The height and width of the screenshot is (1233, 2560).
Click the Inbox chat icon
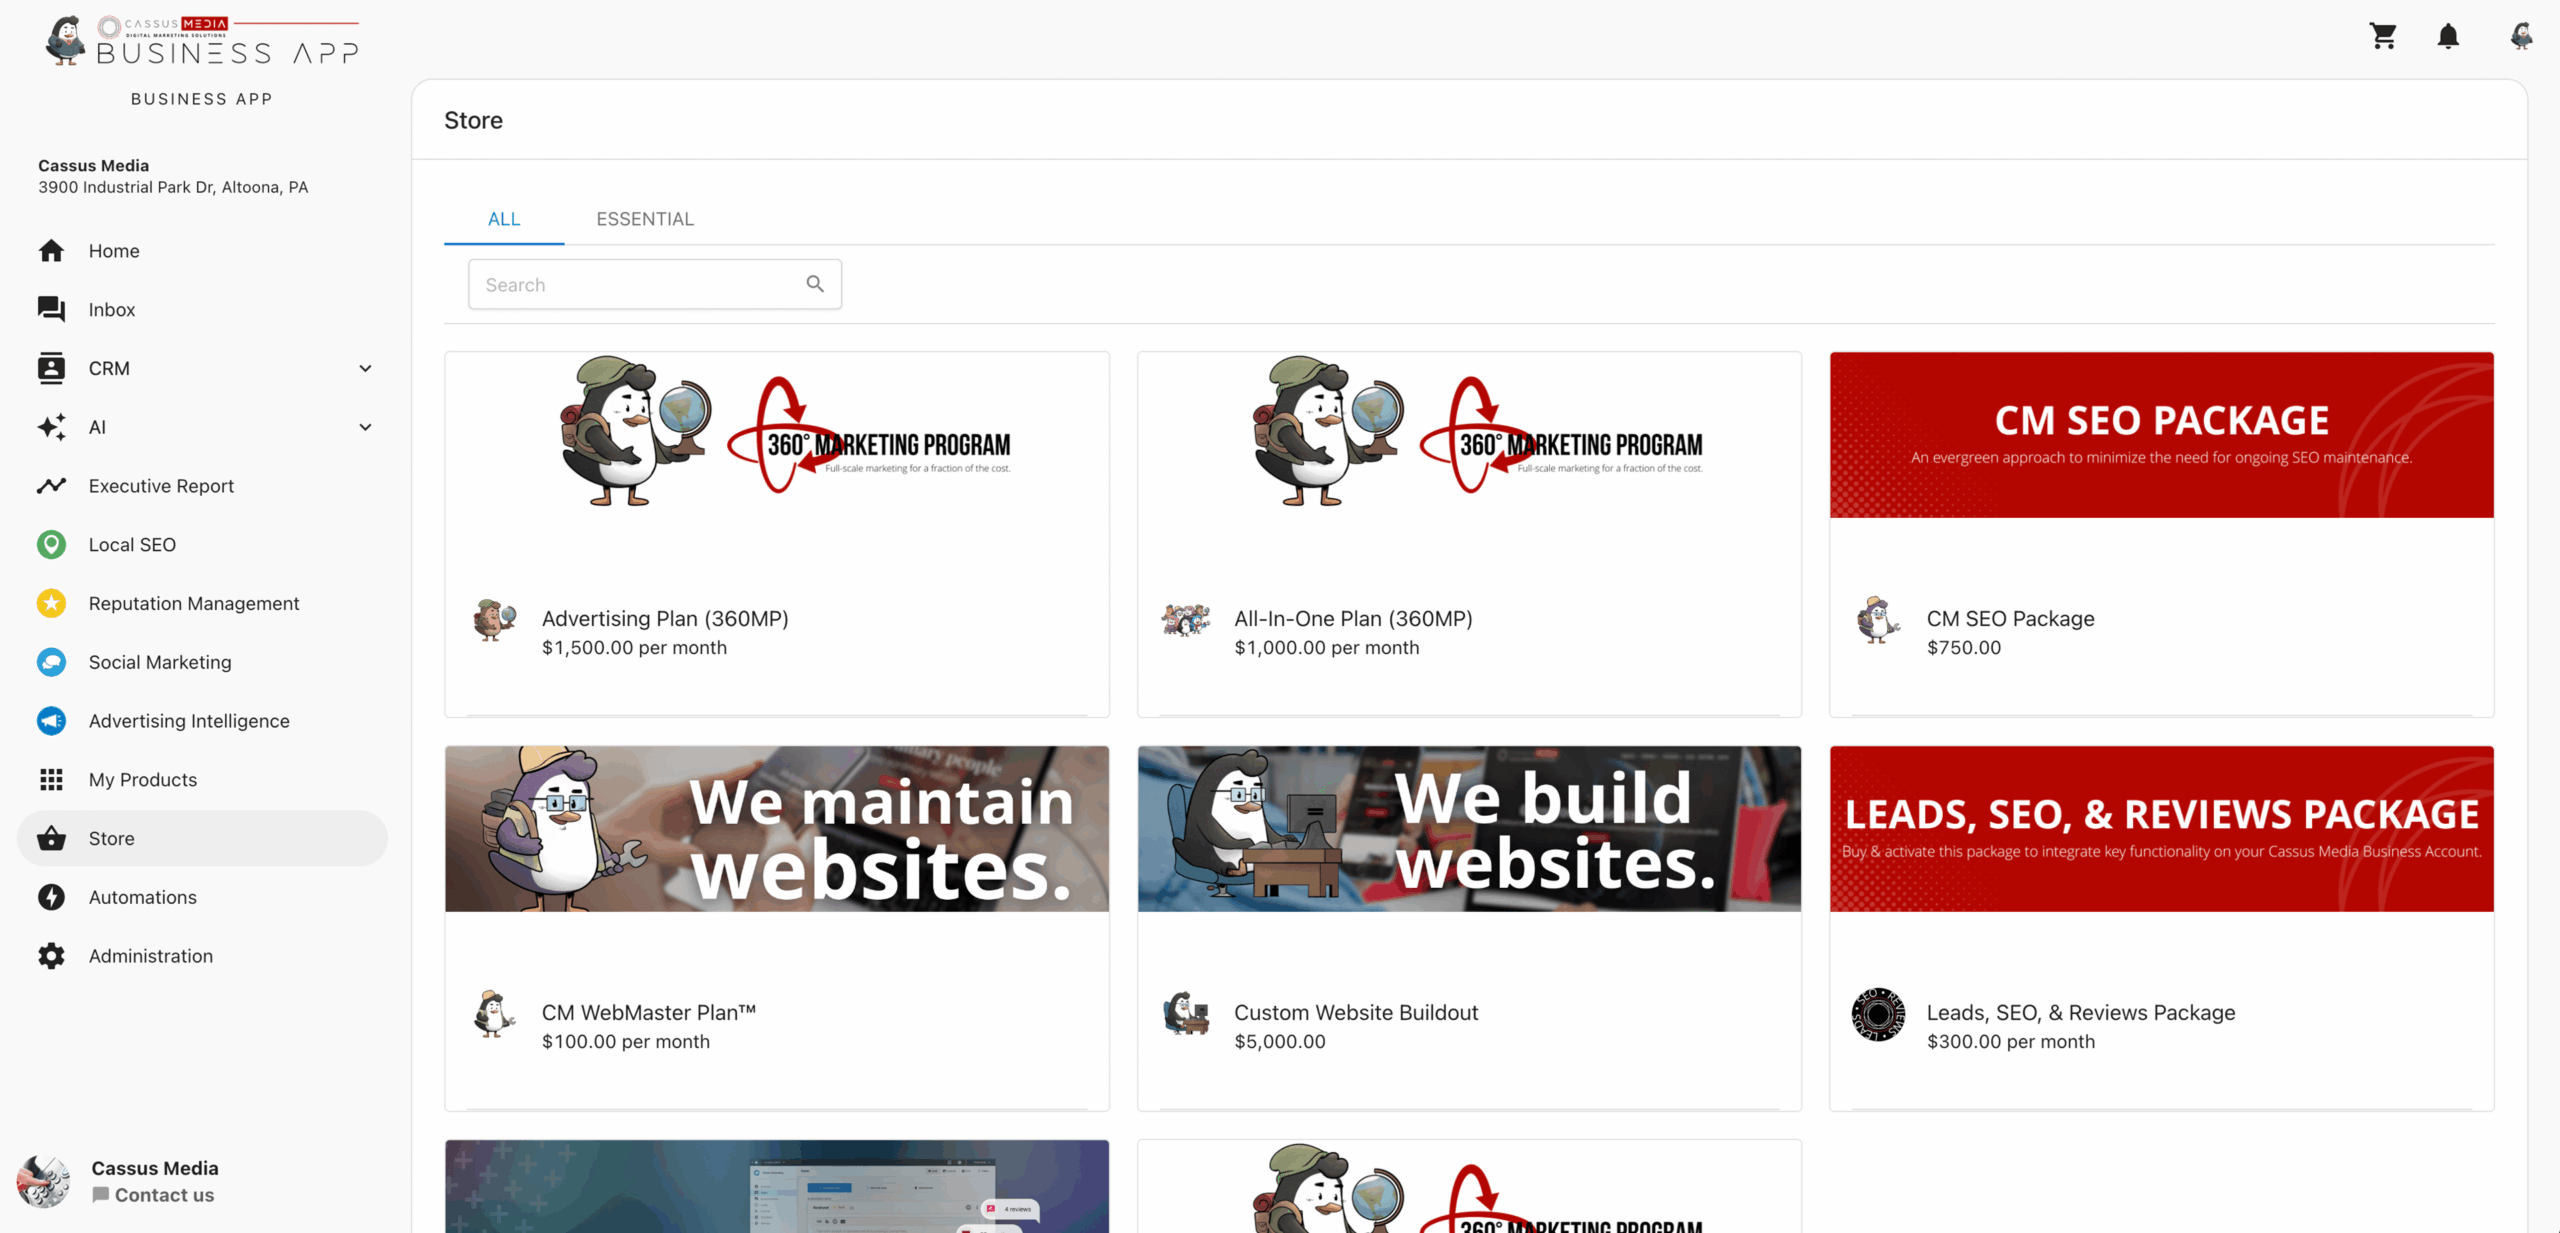(x=51, y=310)
